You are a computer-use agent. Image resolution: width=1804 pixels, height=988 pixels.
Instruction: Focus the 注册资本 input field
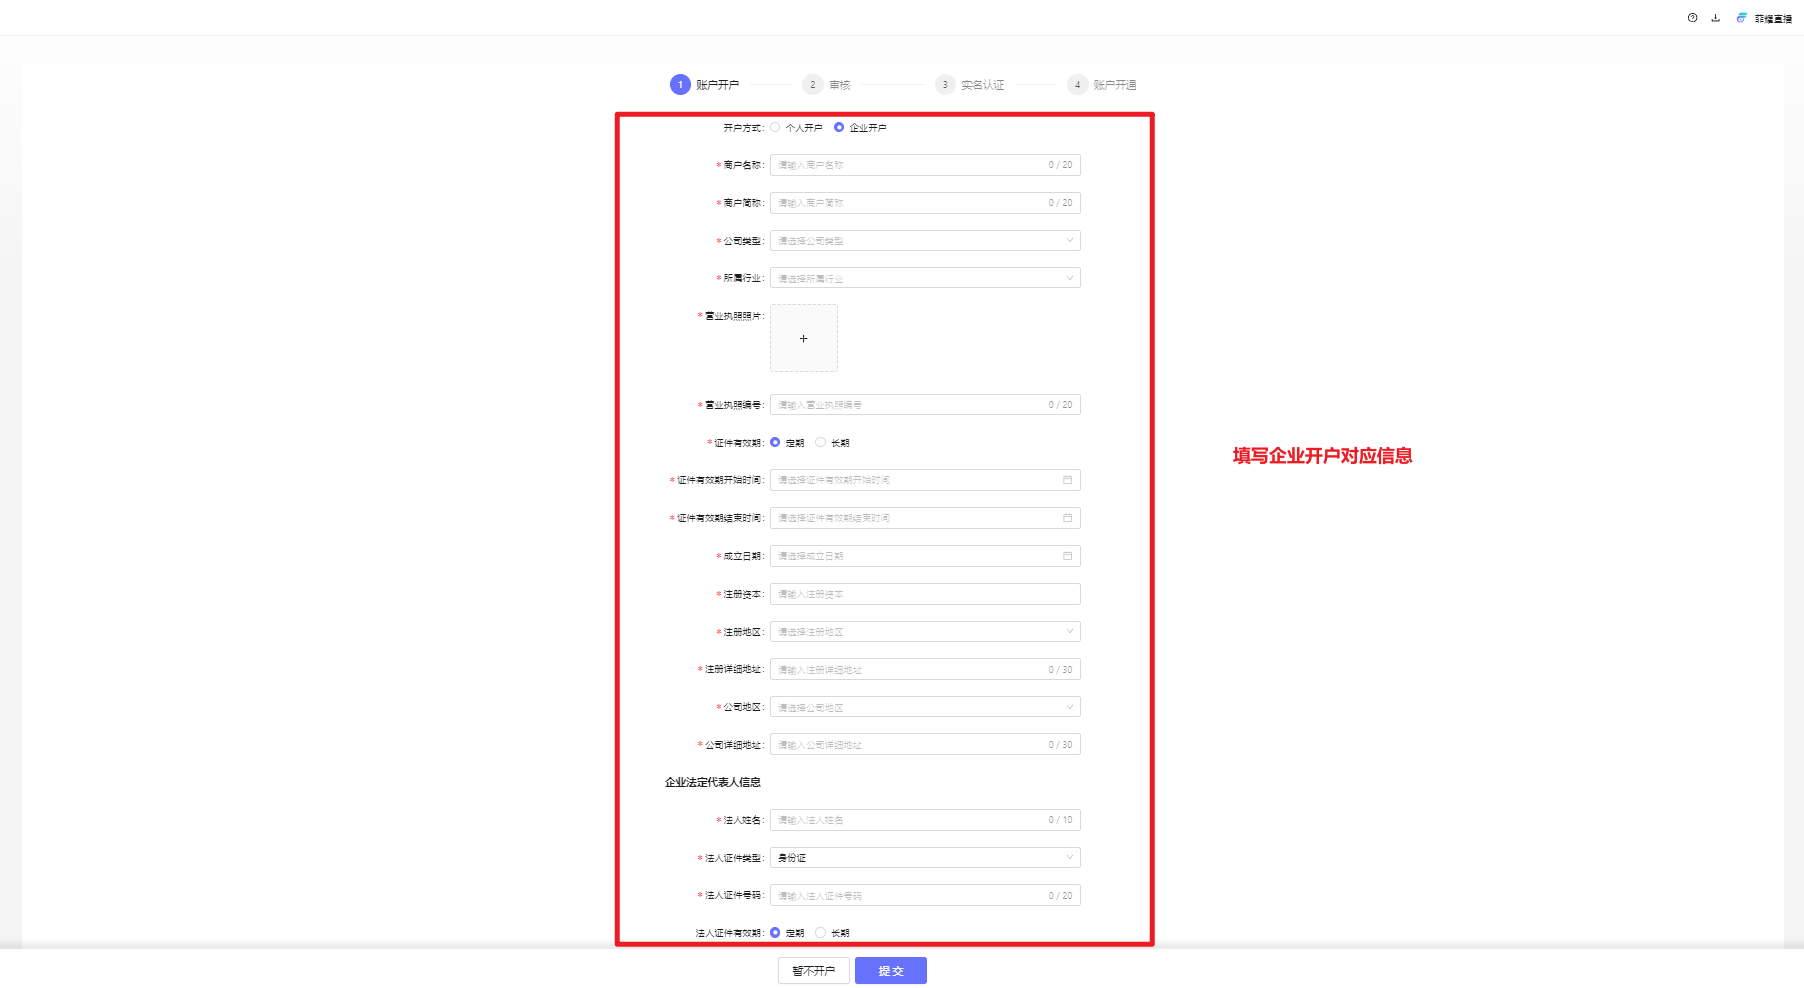click(x=924, y=594)
